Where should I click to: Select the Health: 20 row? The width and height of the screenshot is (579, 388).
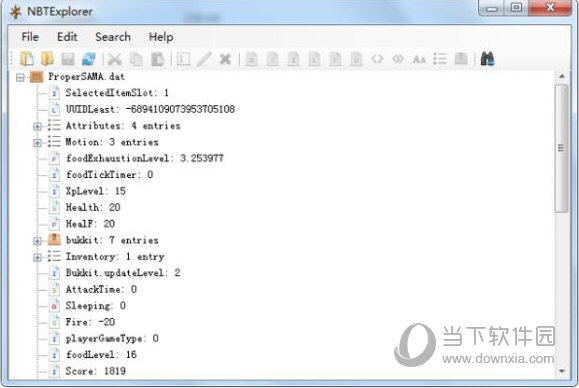(x=93, y=207)
